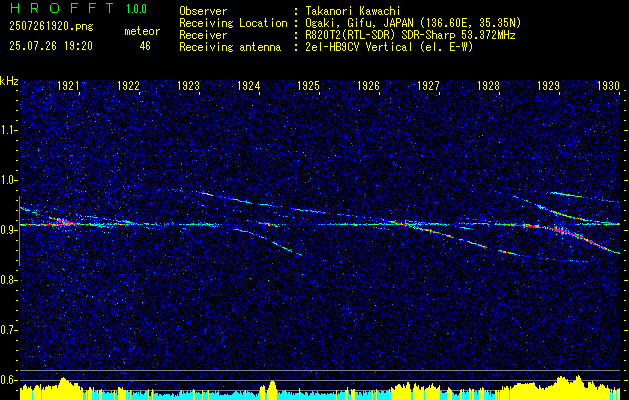Click the 1926 time marker

[x=368, y=85]
